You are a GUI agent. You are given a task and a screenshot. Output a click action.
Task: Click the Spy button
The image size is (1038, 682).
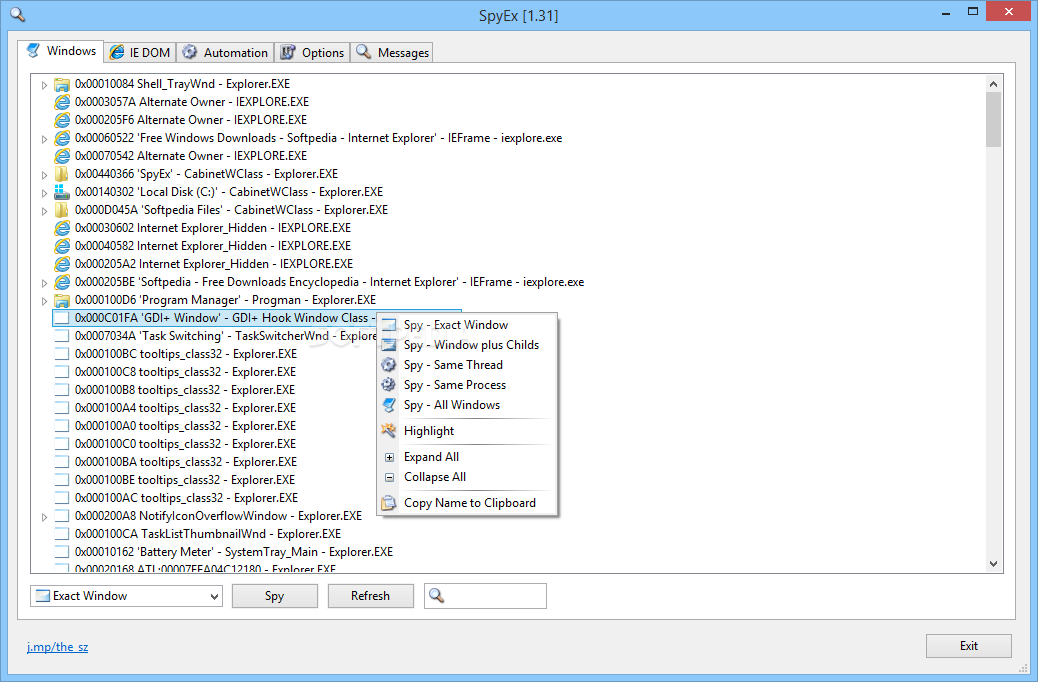[275, 596]
